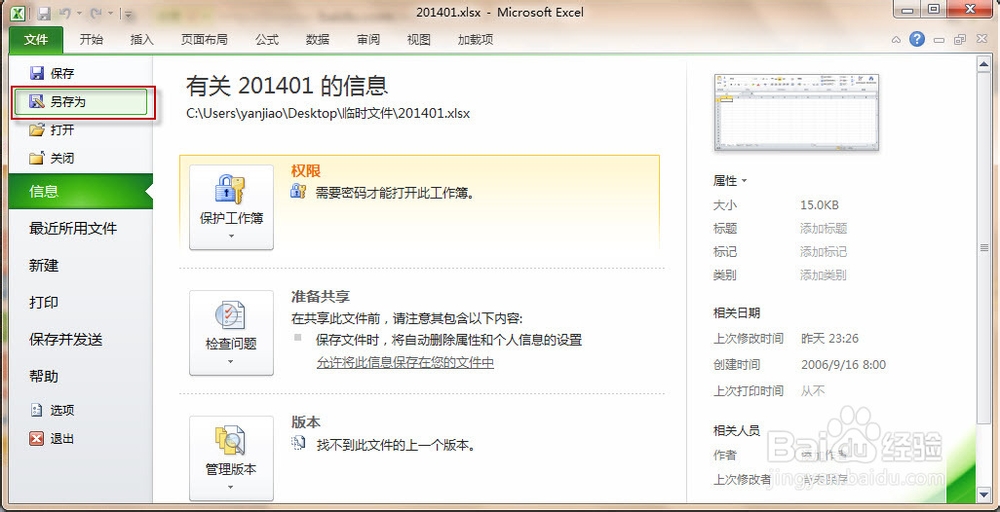This screenshot has width=1000, height=512.
Task: Click the 15.0KB size value
Action: coord(820,205)
